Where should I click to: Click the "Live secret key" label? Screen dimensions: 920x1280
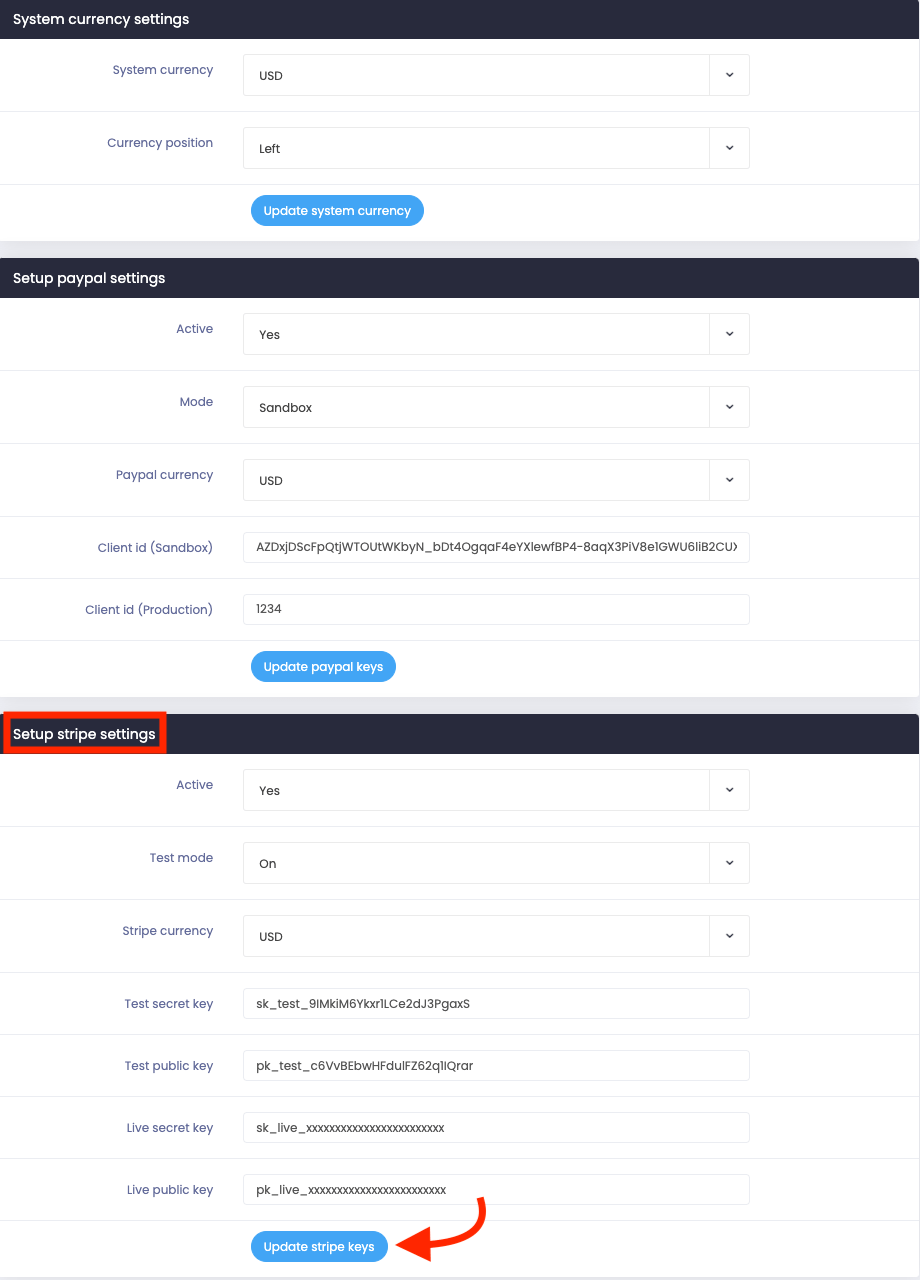coord(170,1128)
